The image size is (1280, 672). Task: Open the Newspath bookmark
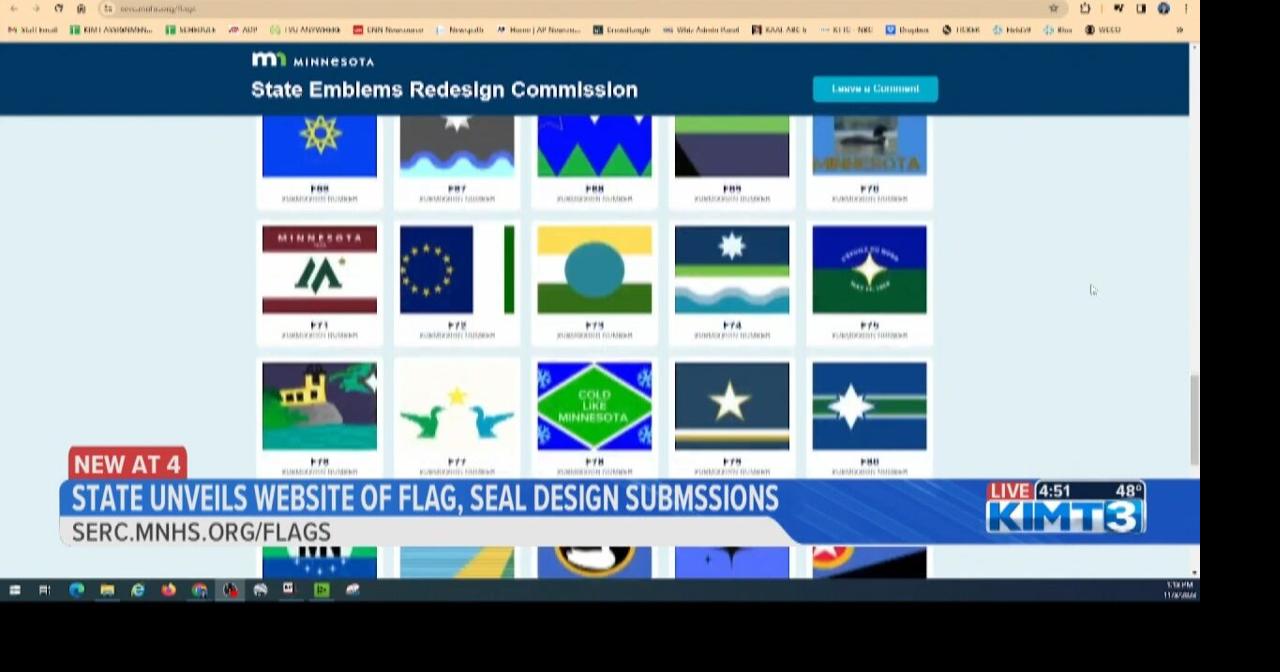pyautogui.click(x=460, y=30)
